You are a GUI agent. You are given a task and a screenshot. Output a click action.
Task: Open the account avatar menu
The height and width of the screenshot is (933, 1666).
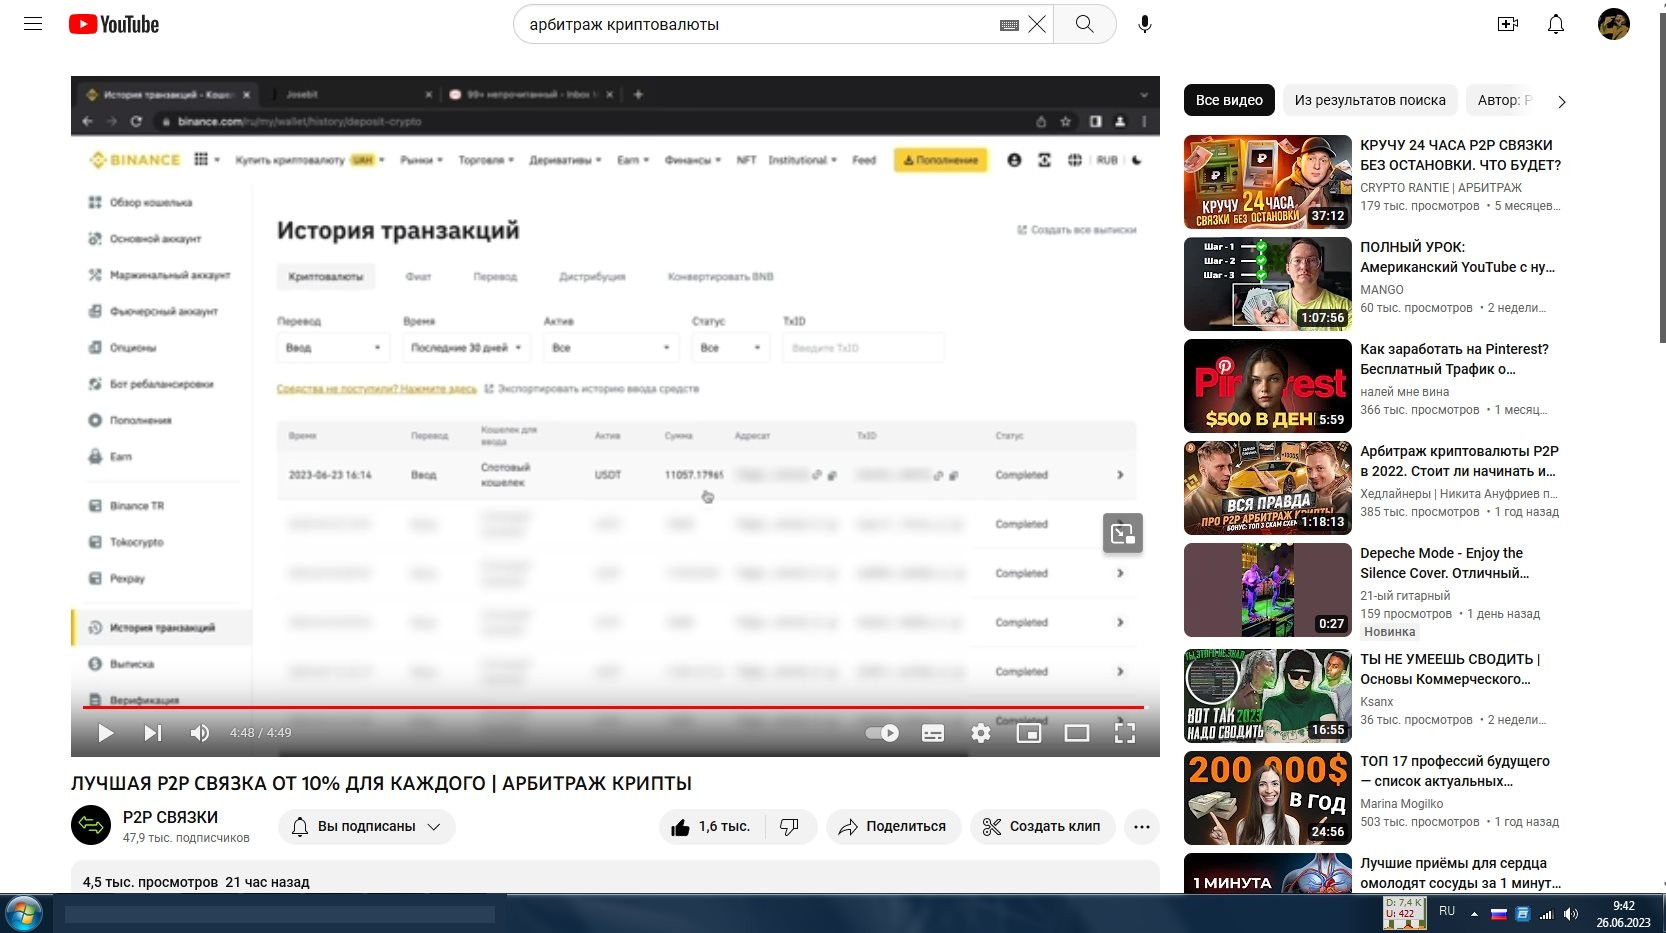click(x=1614, y=24)
